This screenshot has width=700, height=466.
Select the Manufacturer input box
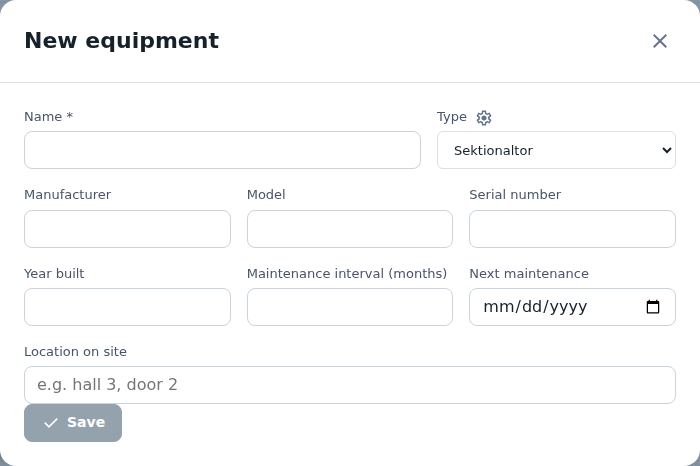click(x=127, y=229)
